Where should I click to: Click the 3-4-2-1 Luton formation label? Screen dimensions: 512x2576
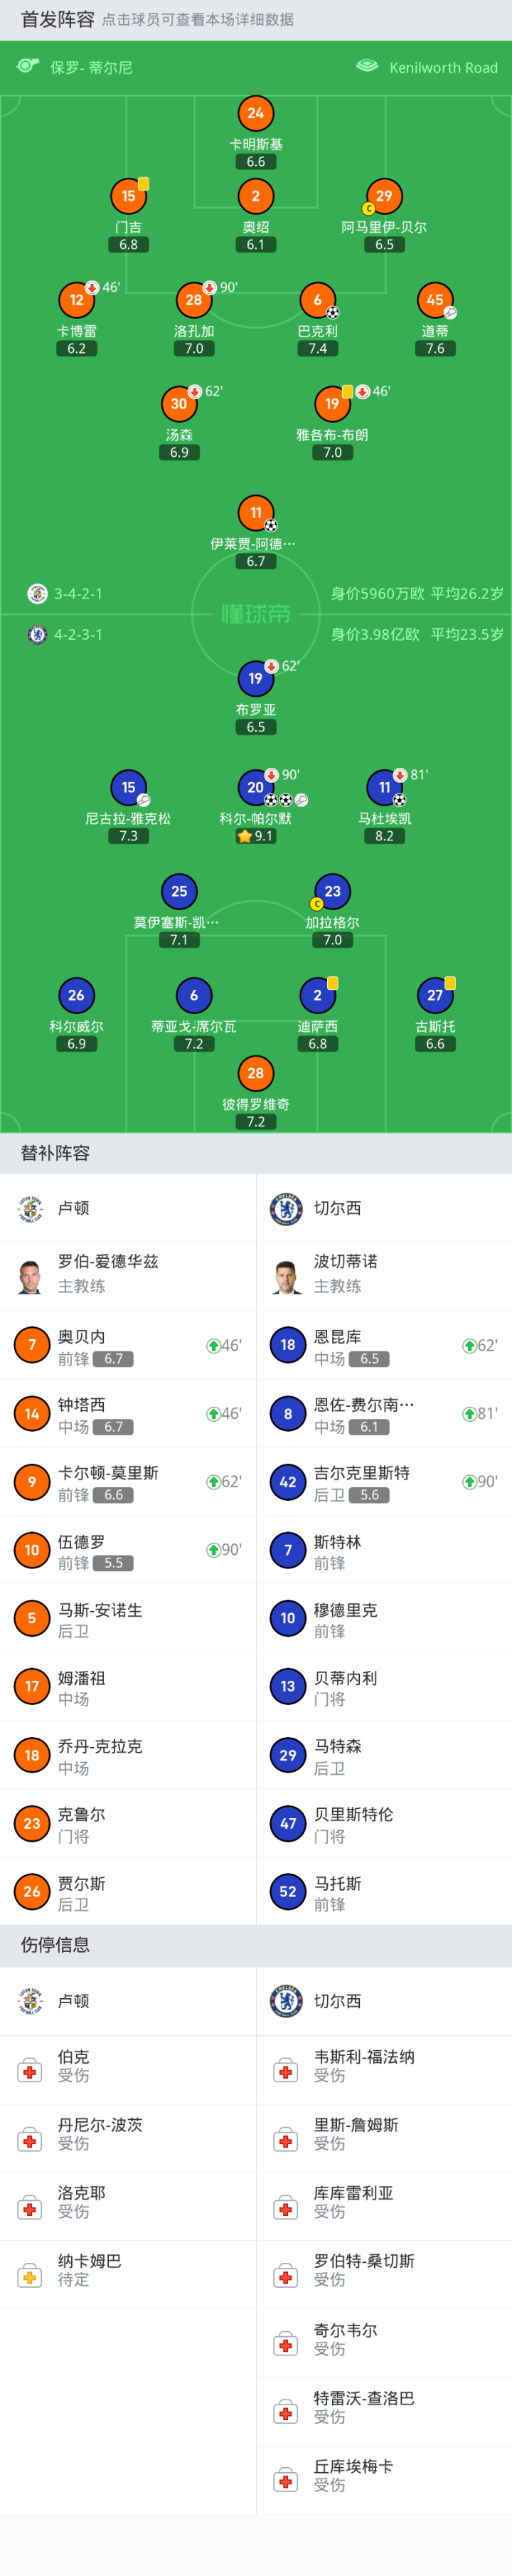pyautogui.click(x=78, y=593)
